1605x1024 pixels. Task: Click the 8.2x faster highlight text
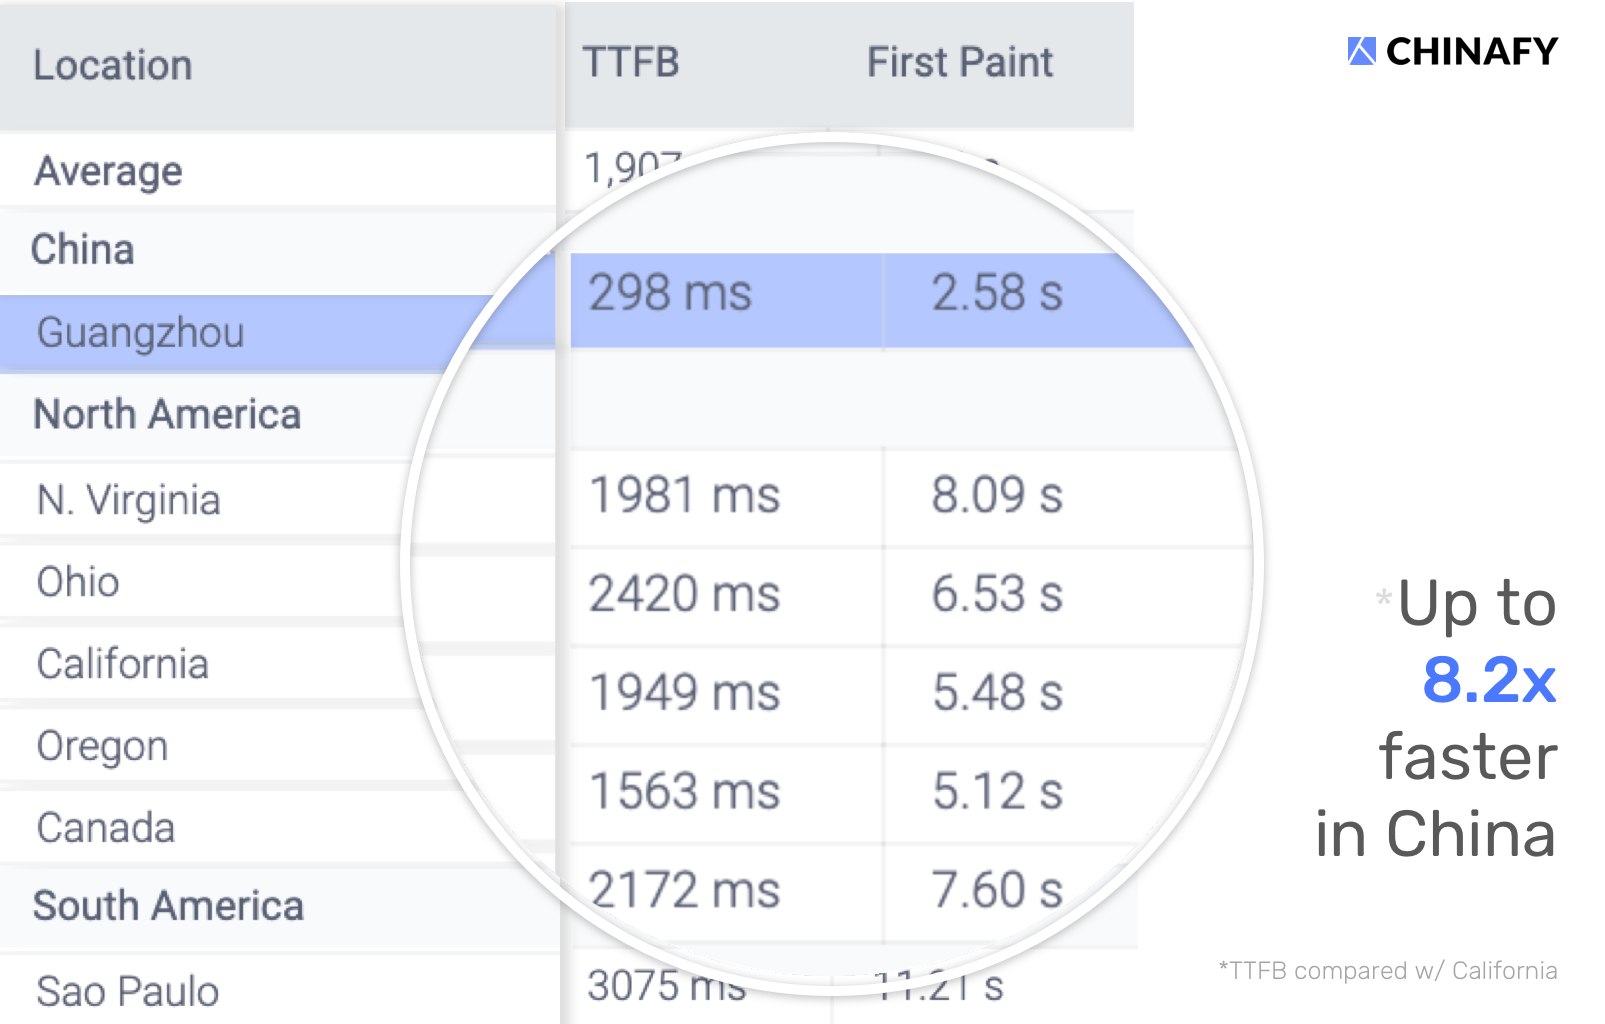click(x=1488, y=680)
